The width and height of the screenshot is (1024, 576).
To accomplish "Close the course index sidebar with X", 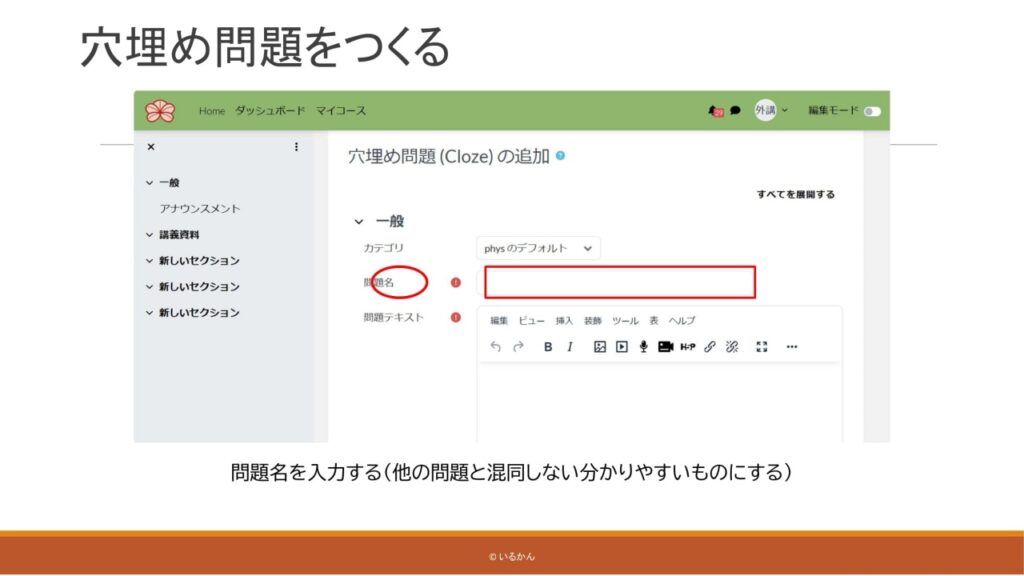I will [x=151, y=147].
